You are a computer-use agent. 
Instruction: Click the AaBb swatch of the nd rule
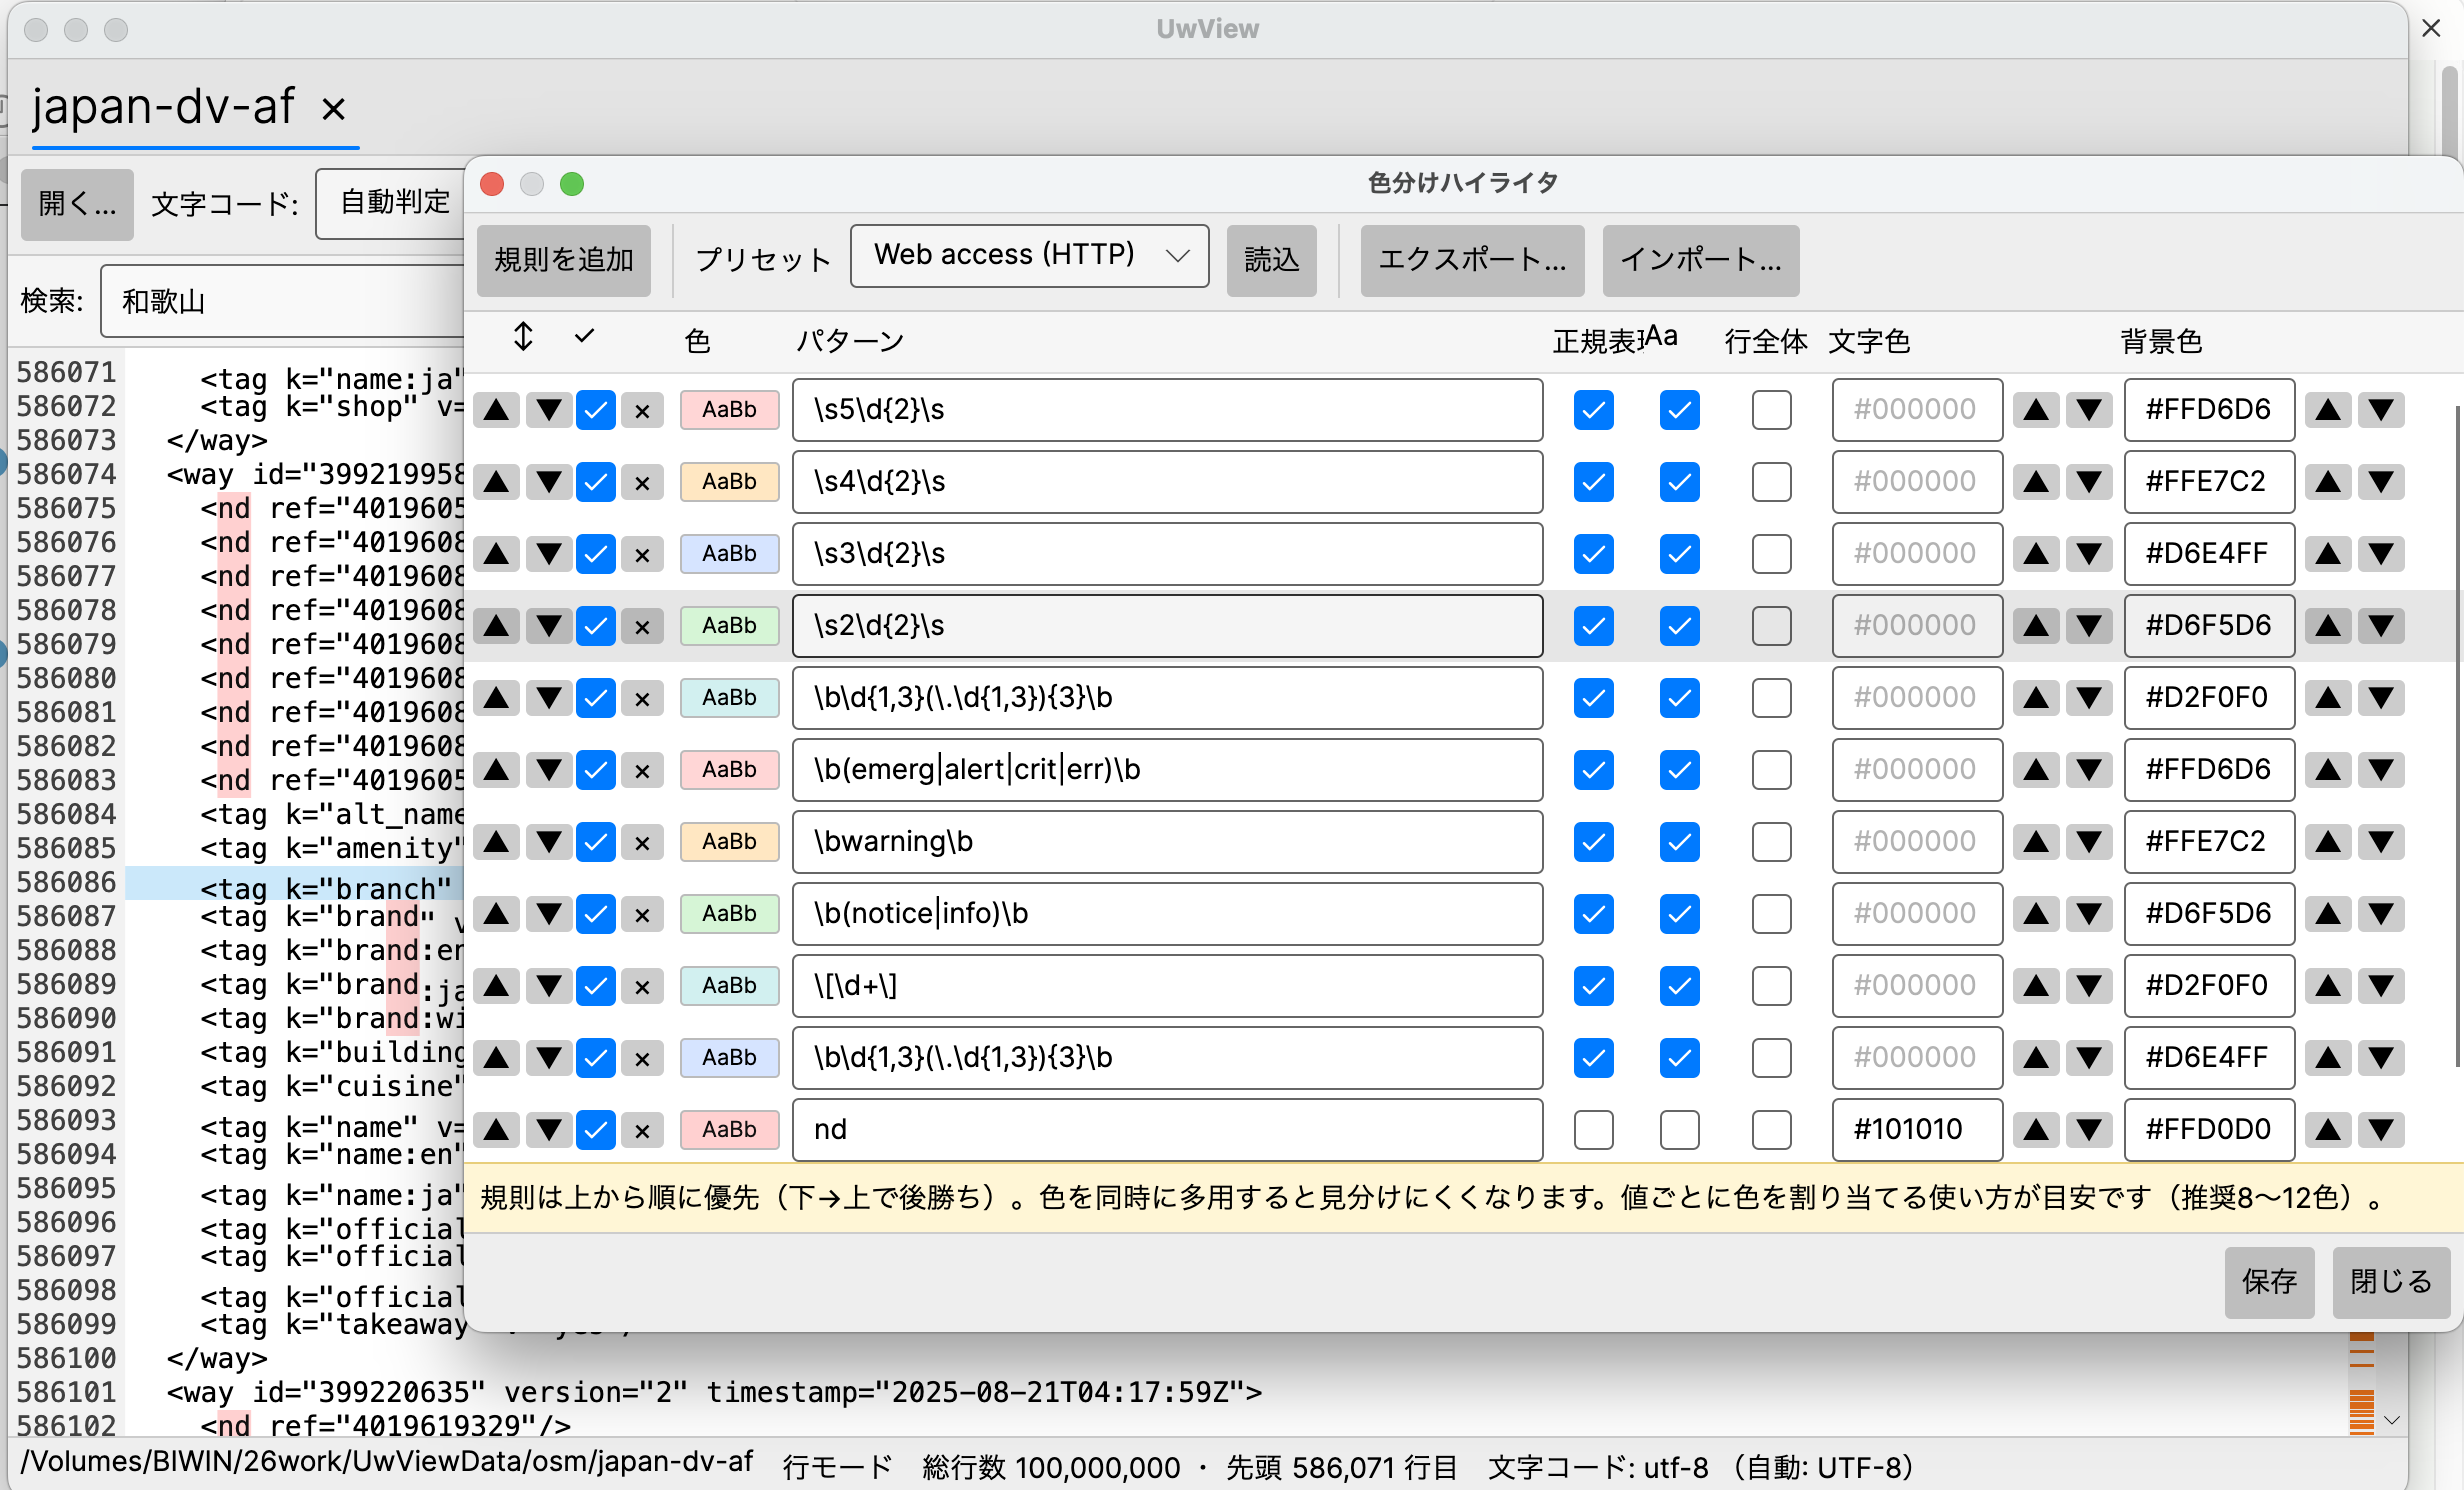729,1130
